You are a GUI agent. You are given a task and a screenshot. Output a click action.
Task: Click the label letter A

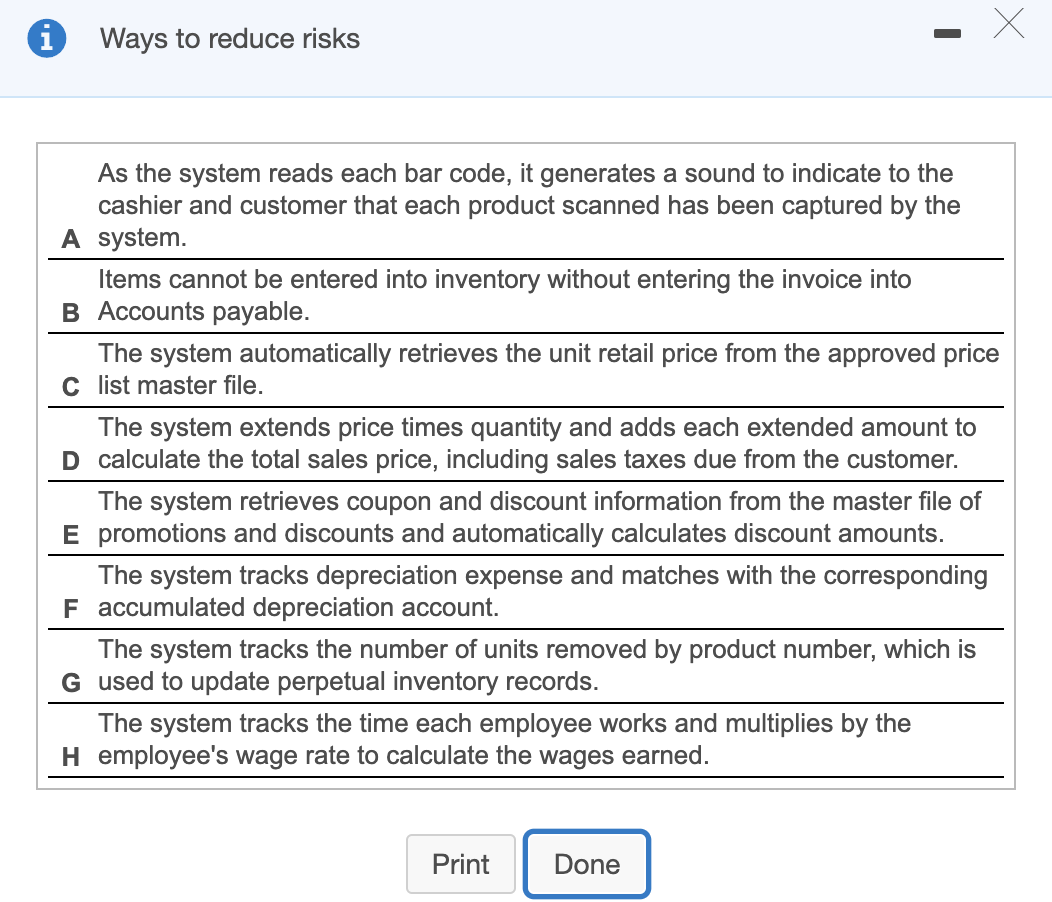tap(69, 239)
